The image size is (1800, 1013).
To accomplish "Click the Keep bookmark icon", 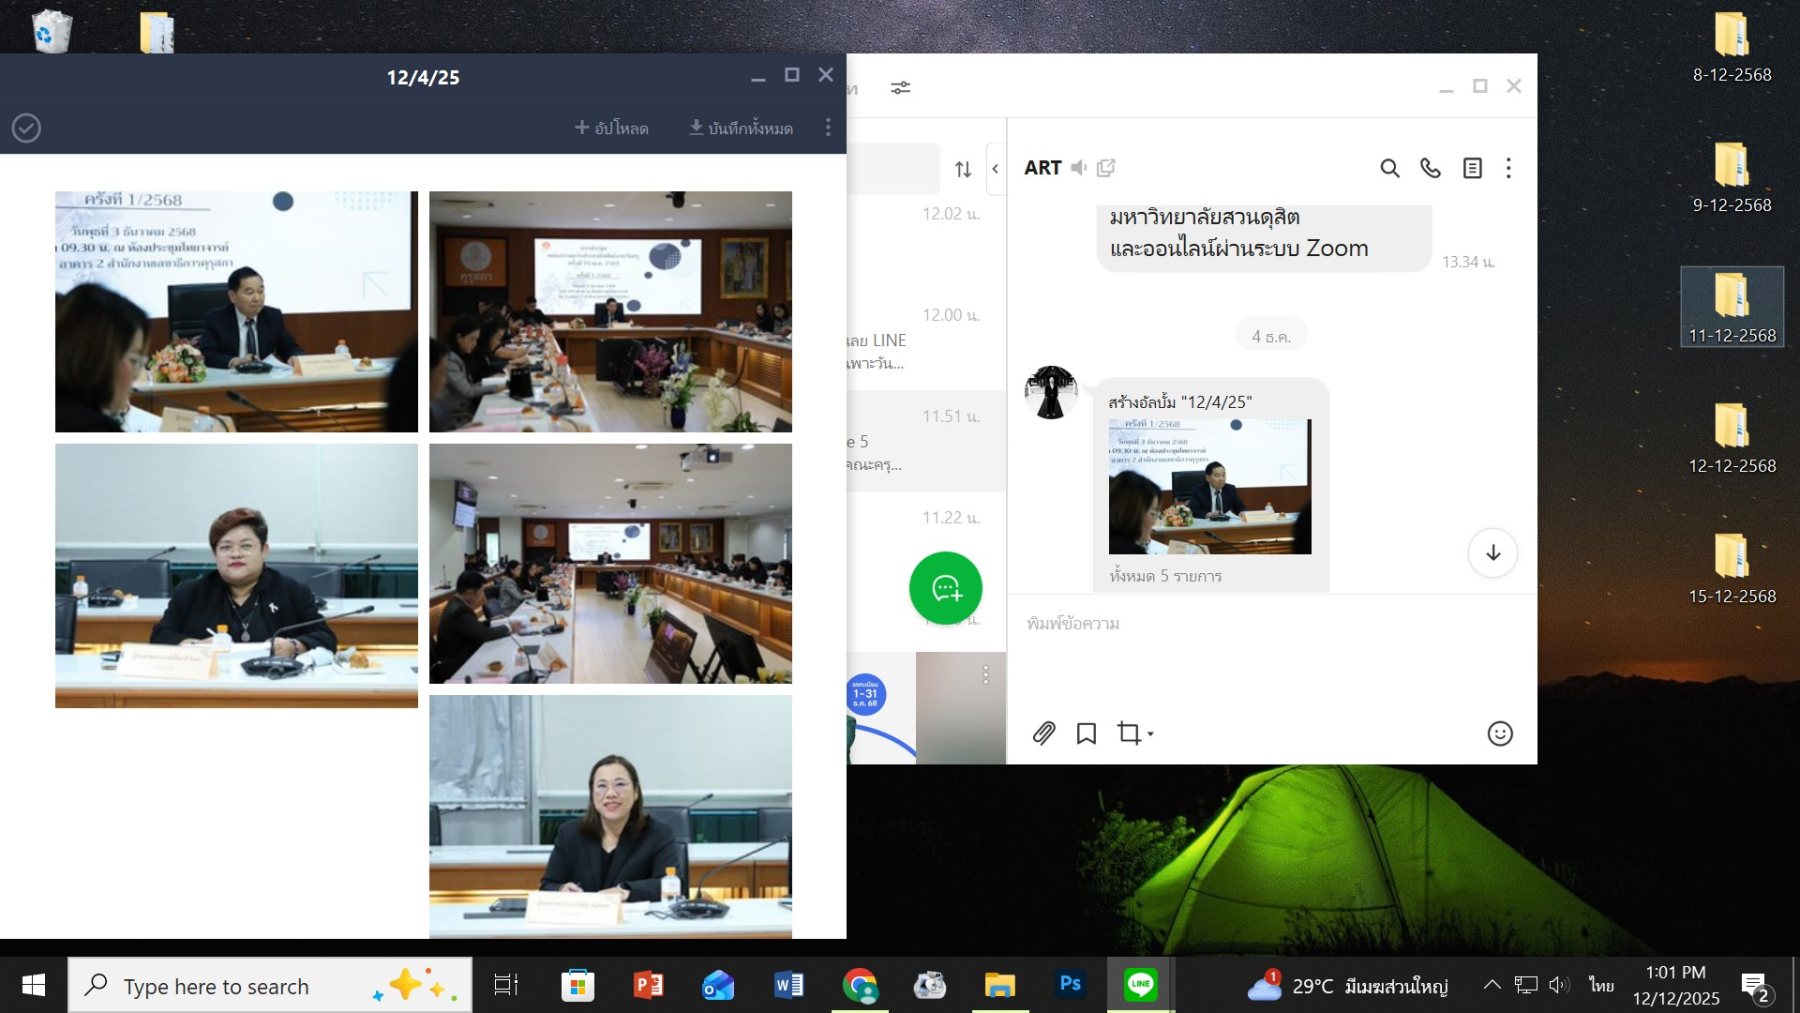I will [x=1086, y=733].
